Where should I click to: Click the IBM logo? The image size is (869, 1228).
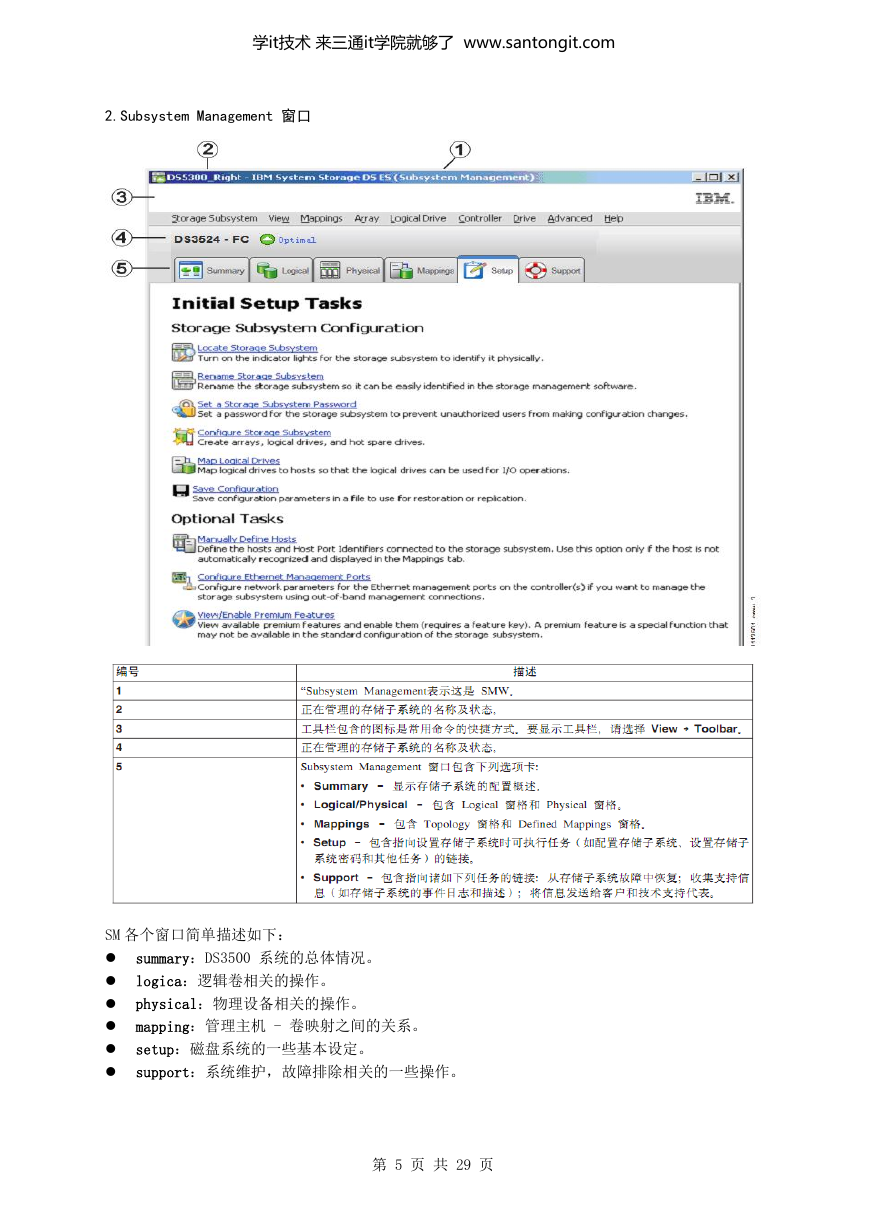715,199
